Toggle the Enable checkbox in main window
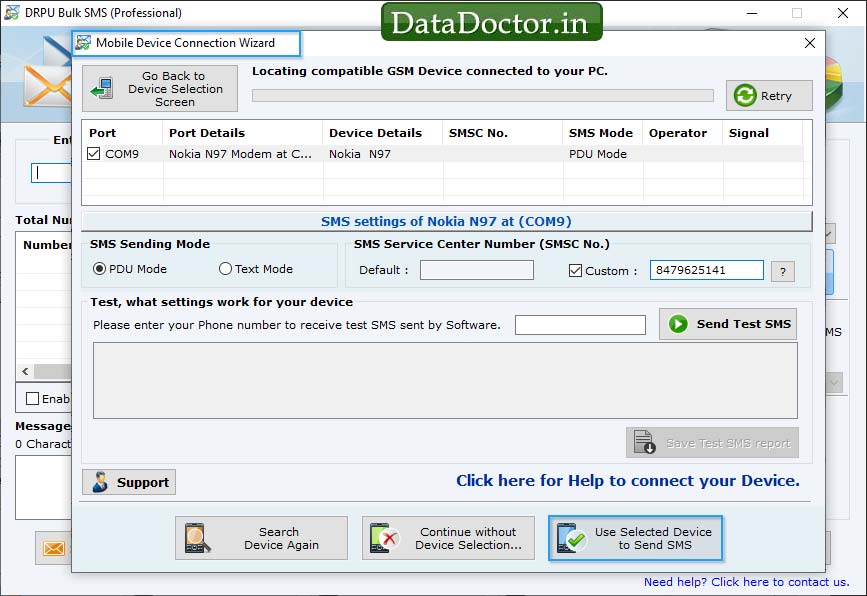867x596 pixels. tap(33, 399)
